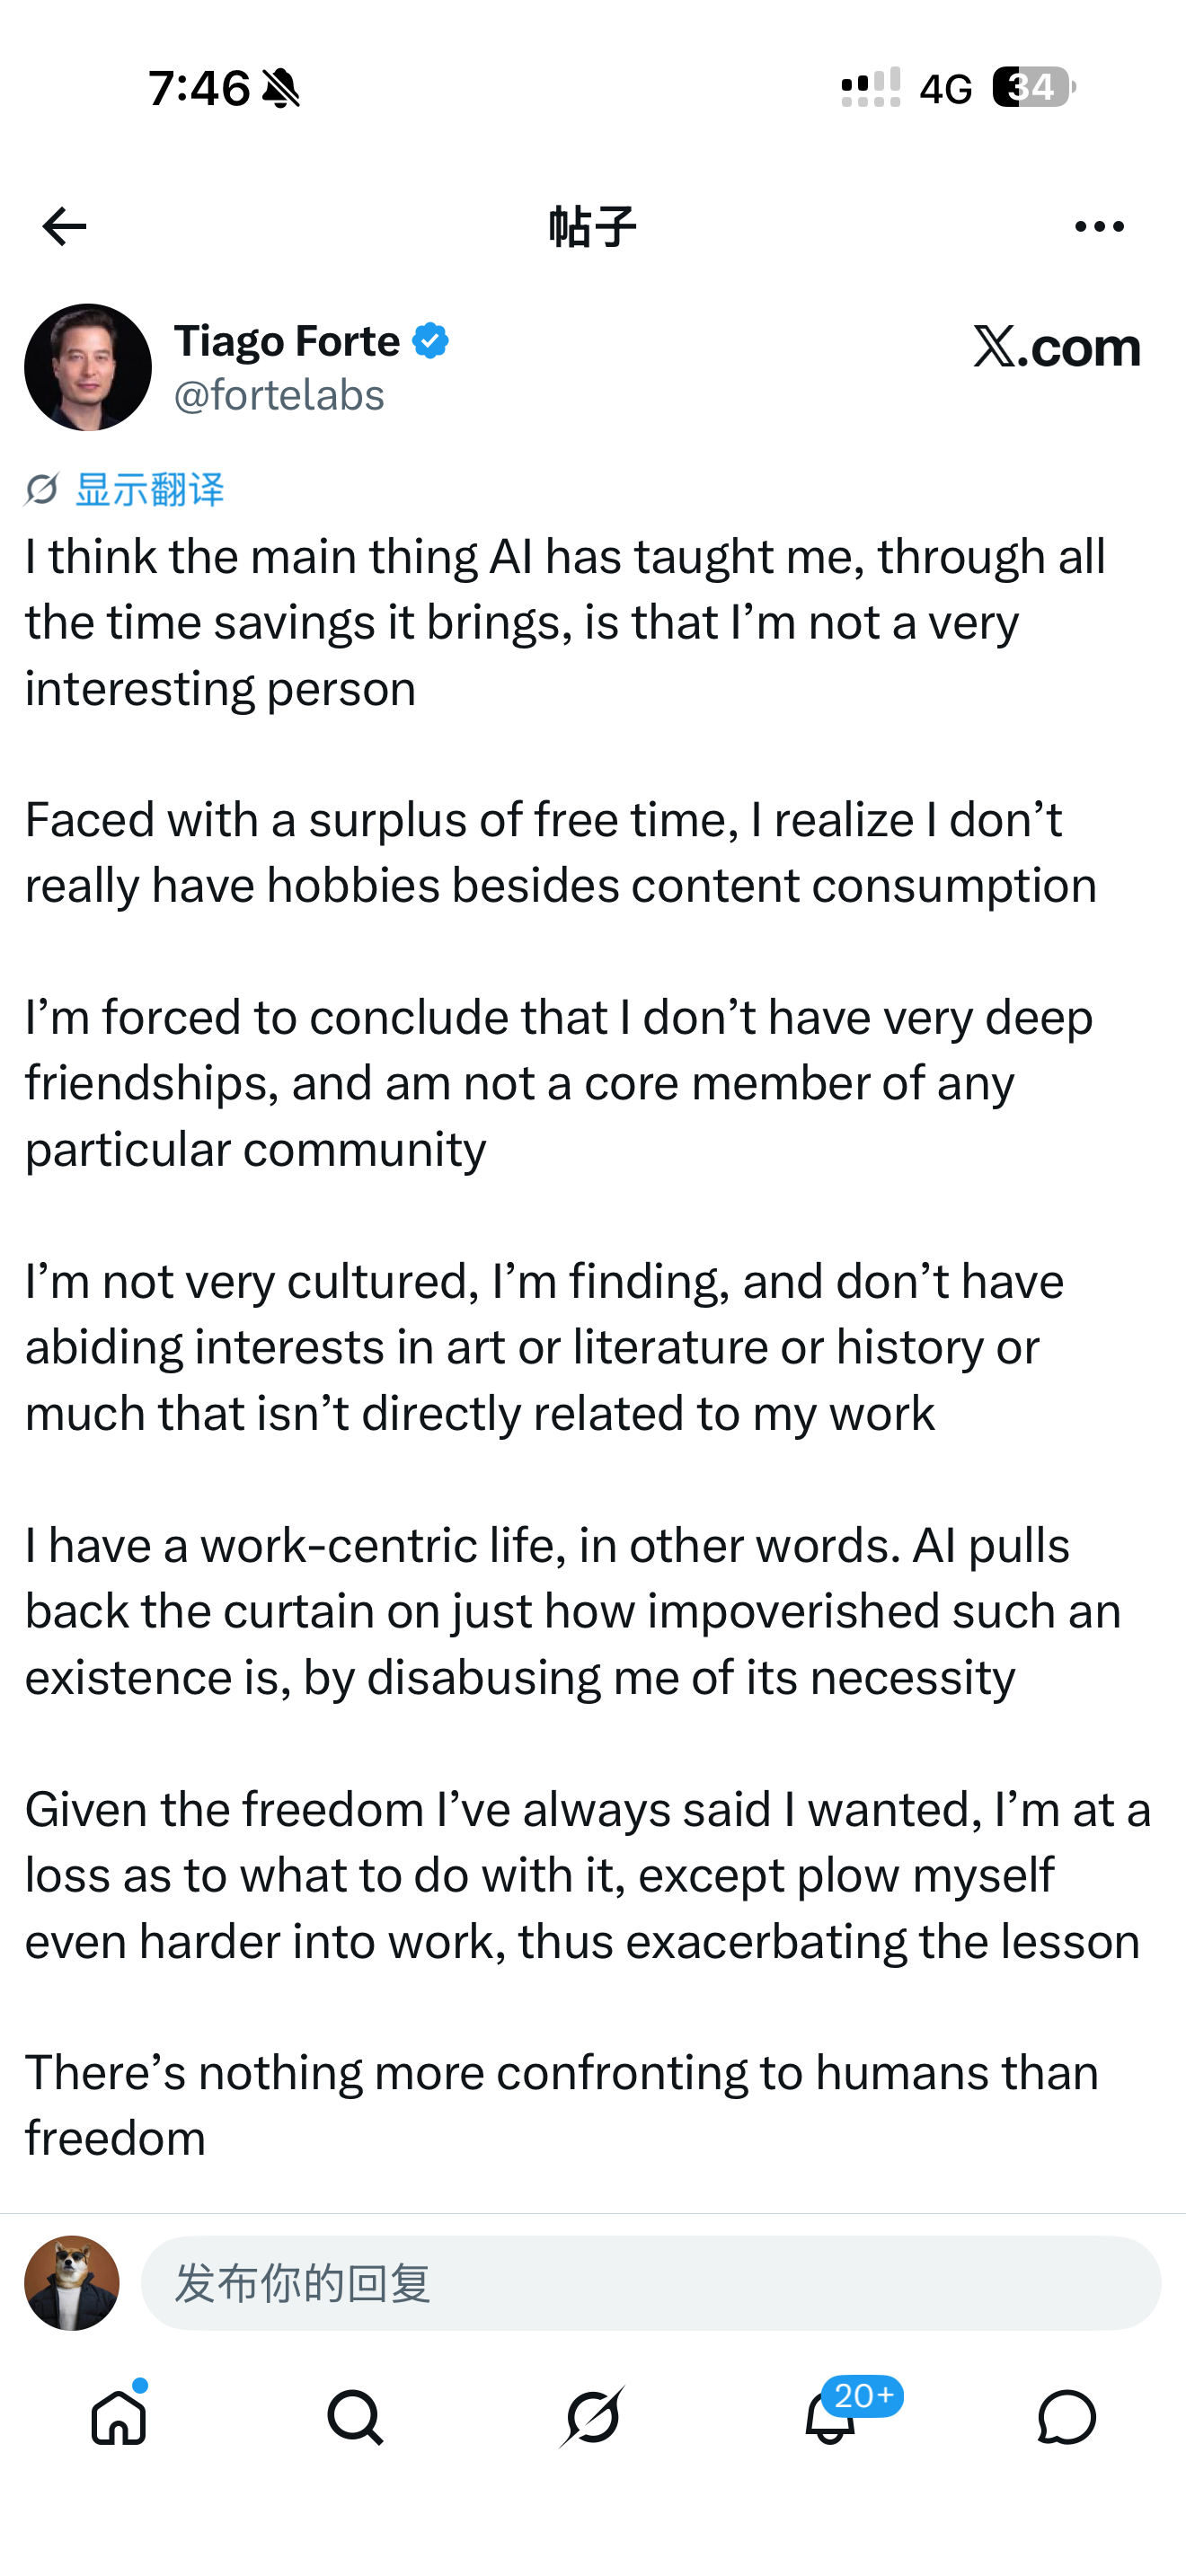
Task: Focus the 发布你的回复 reply field
Action: click(x=651, y=2283)
